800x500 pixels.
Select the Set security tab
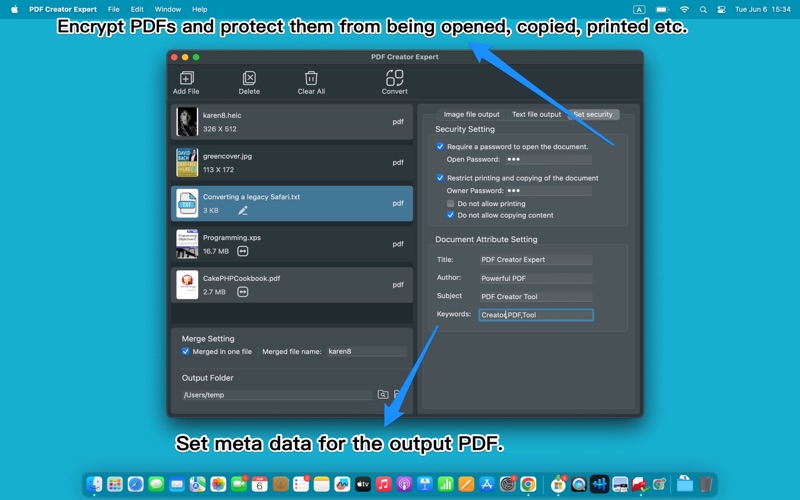pos(593,114)
